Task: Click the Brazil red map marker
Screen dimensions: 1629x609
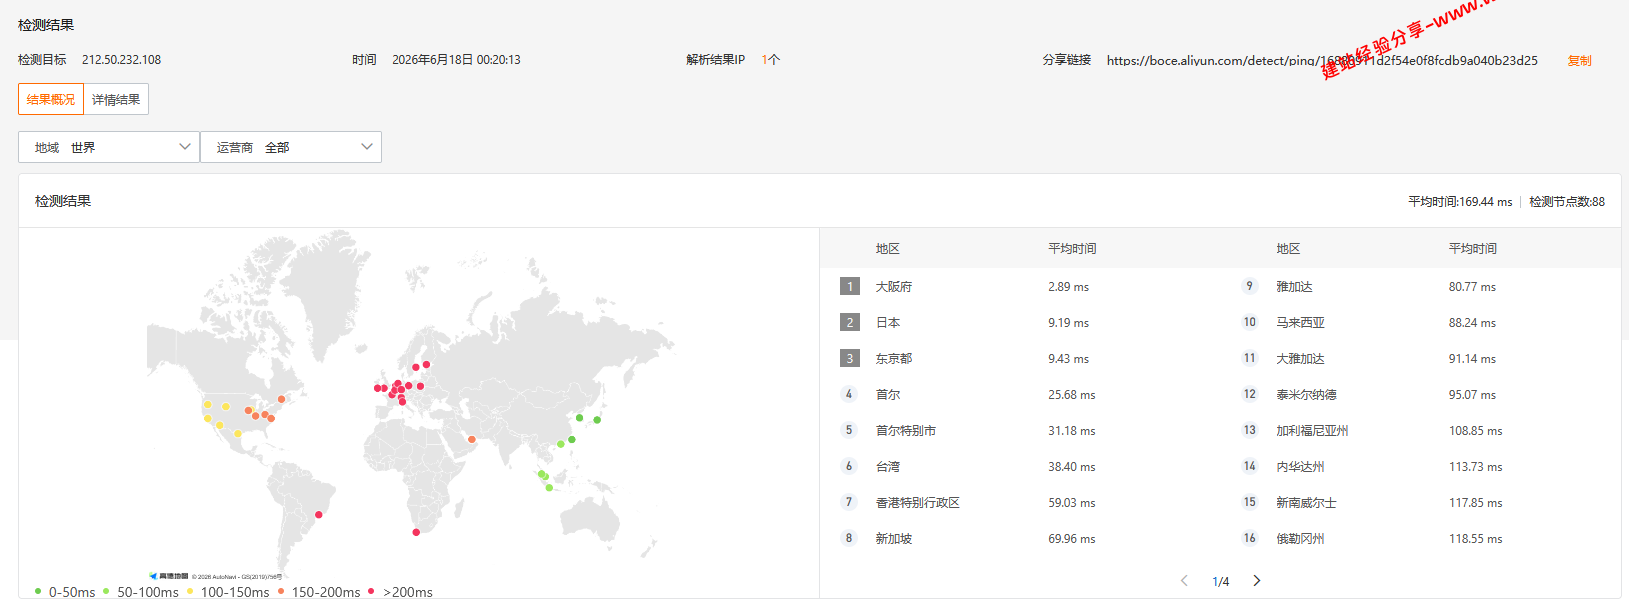Action: pos(319,515)
